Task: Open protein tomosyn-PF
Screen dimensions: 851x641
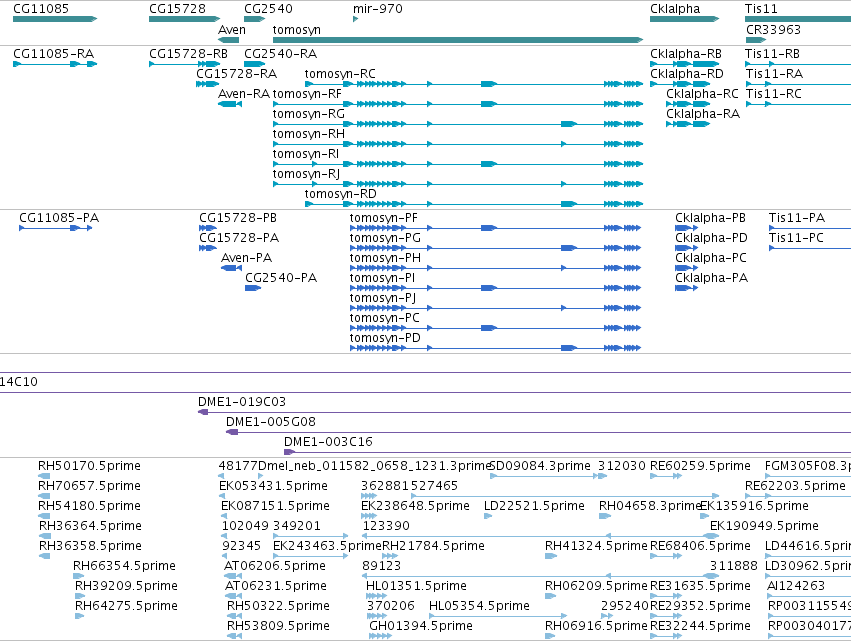Action: 384,218
